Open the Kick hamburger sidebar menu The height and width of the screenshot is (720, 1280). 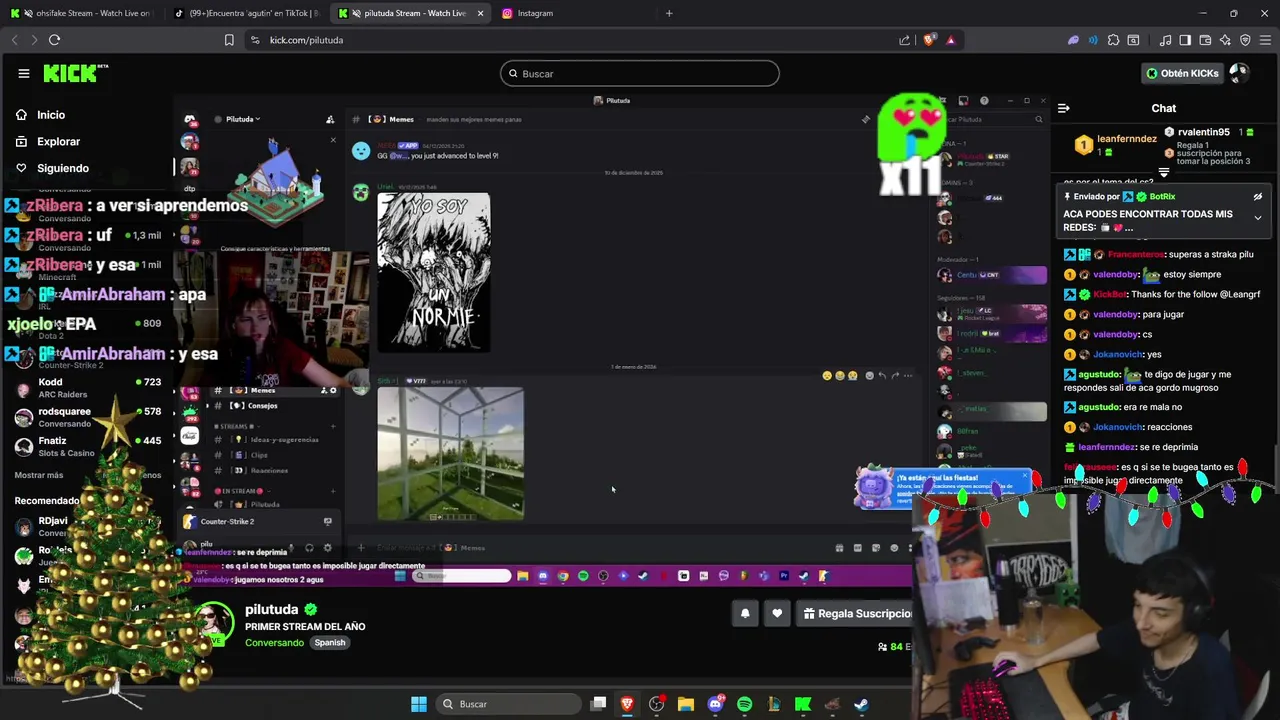click(x=23, y=73)
